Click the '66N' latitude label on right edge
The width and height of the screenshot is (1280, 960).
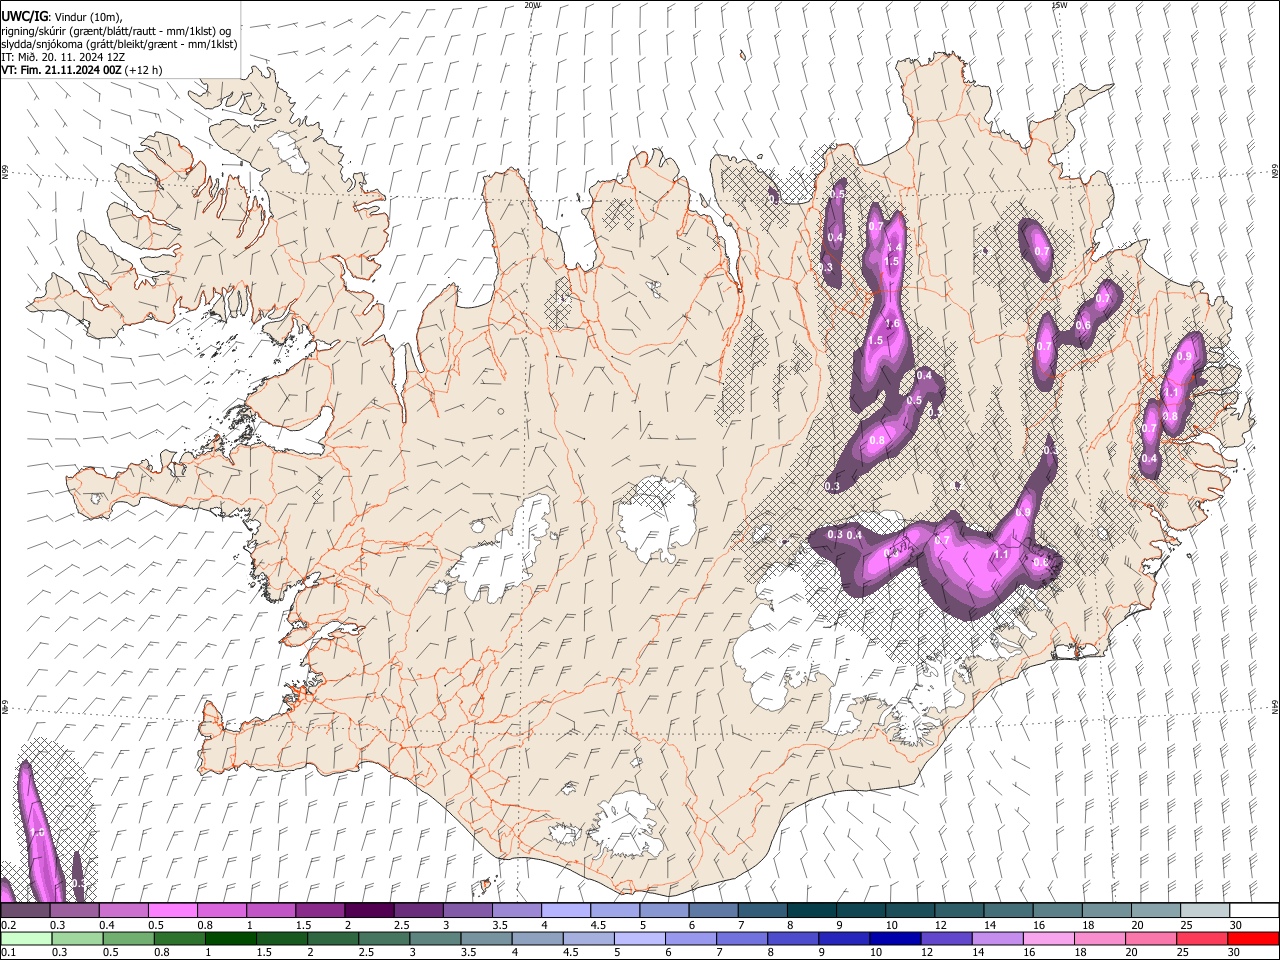[x=1275, y=172]
